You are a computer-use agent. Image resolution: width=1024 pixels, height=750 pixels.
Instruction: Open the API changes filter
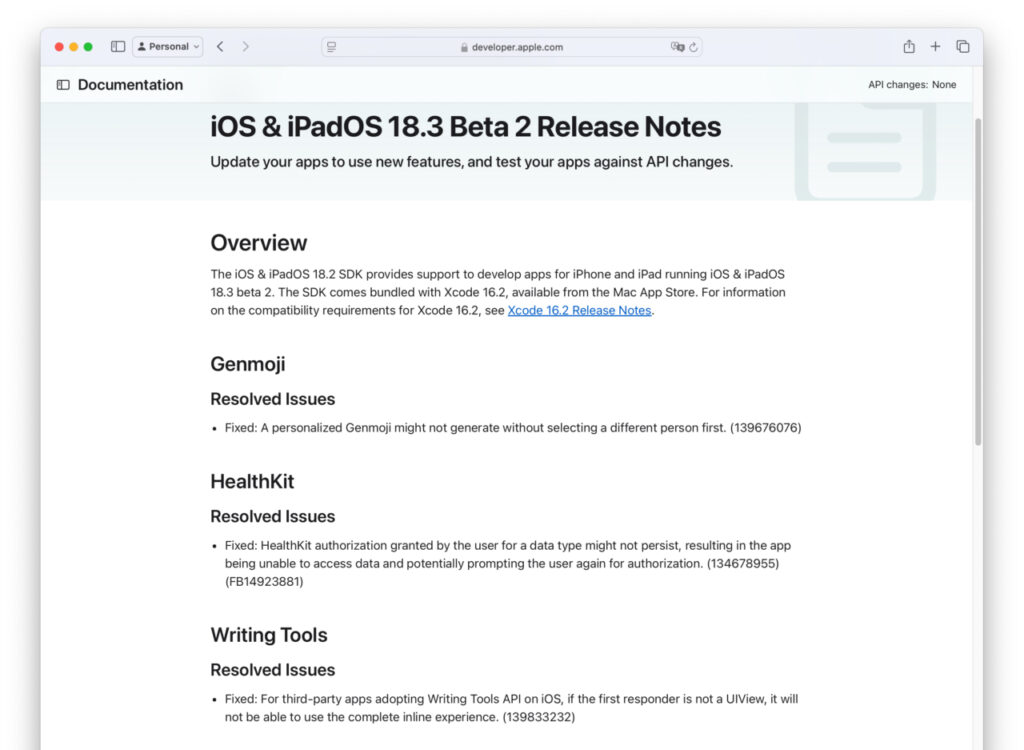coord(912,85)
